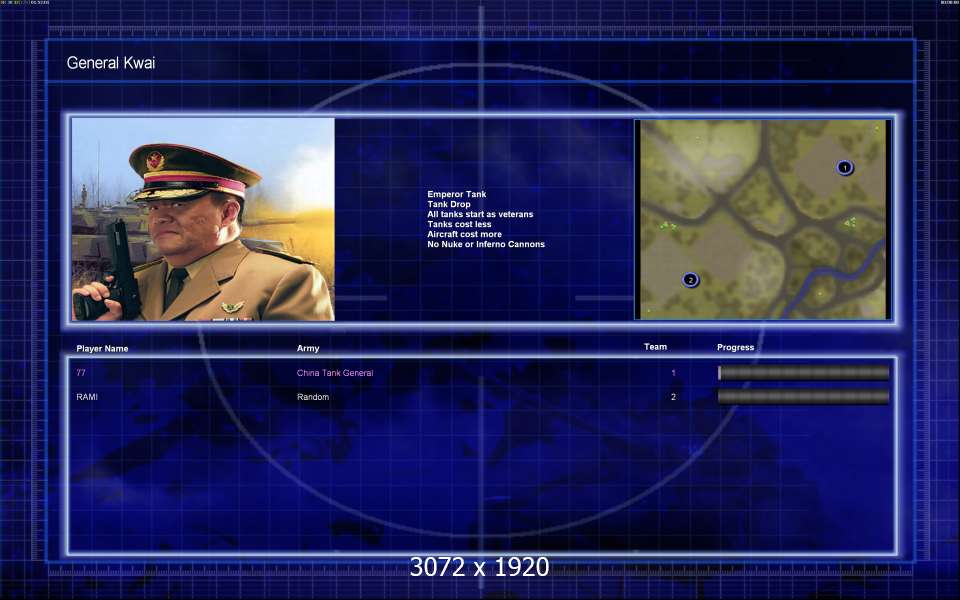Click the 'General Kwai' title text
The width and height of the screenshot is (960, 600).
[x=111, y=62]
